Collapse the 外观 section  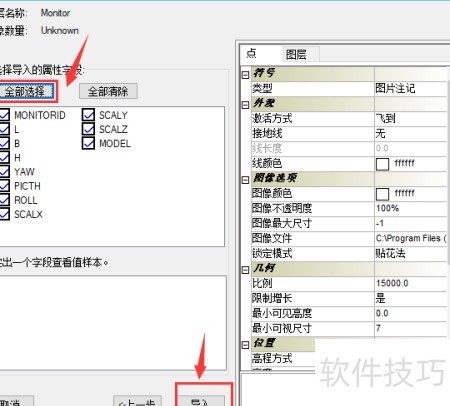tap(245, 105)
